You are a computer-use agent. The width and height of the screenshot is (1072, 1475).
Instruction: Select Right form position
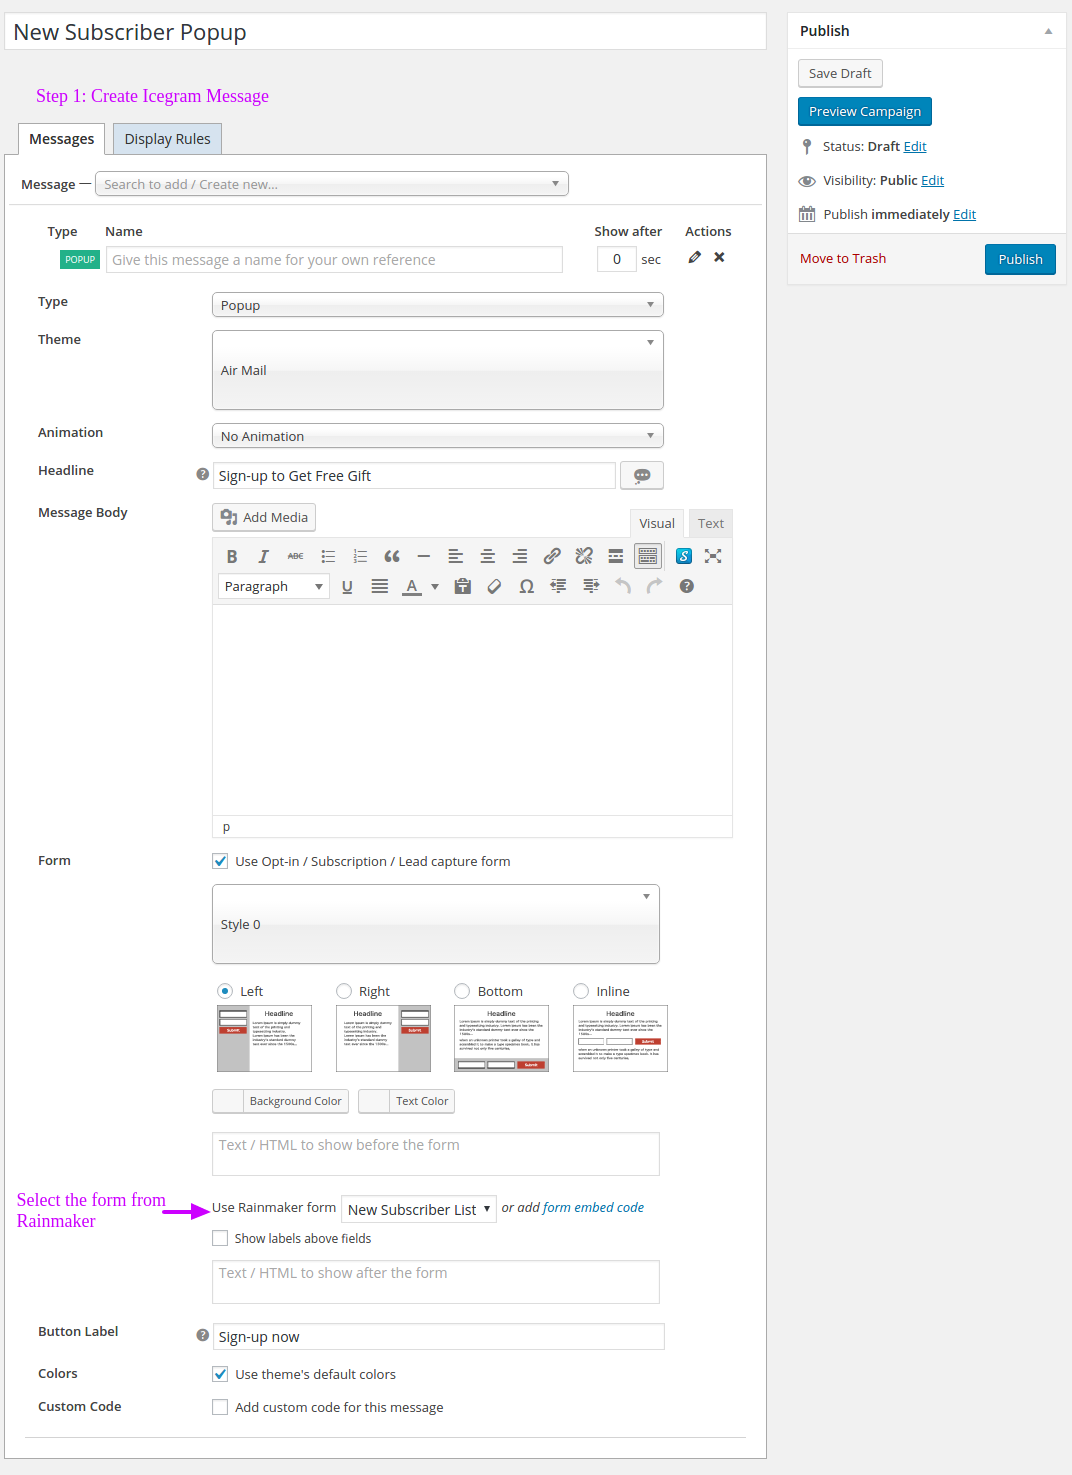344,991
